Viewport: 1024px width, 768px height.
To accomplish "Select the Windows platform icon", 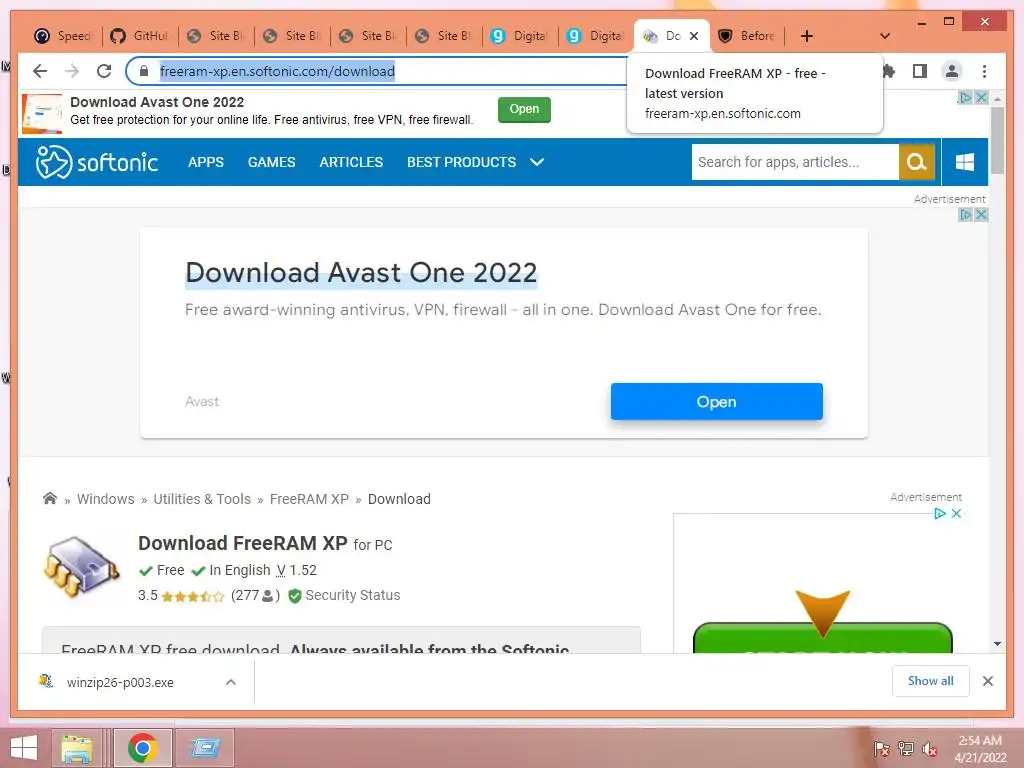I will [x=965, y=162].
